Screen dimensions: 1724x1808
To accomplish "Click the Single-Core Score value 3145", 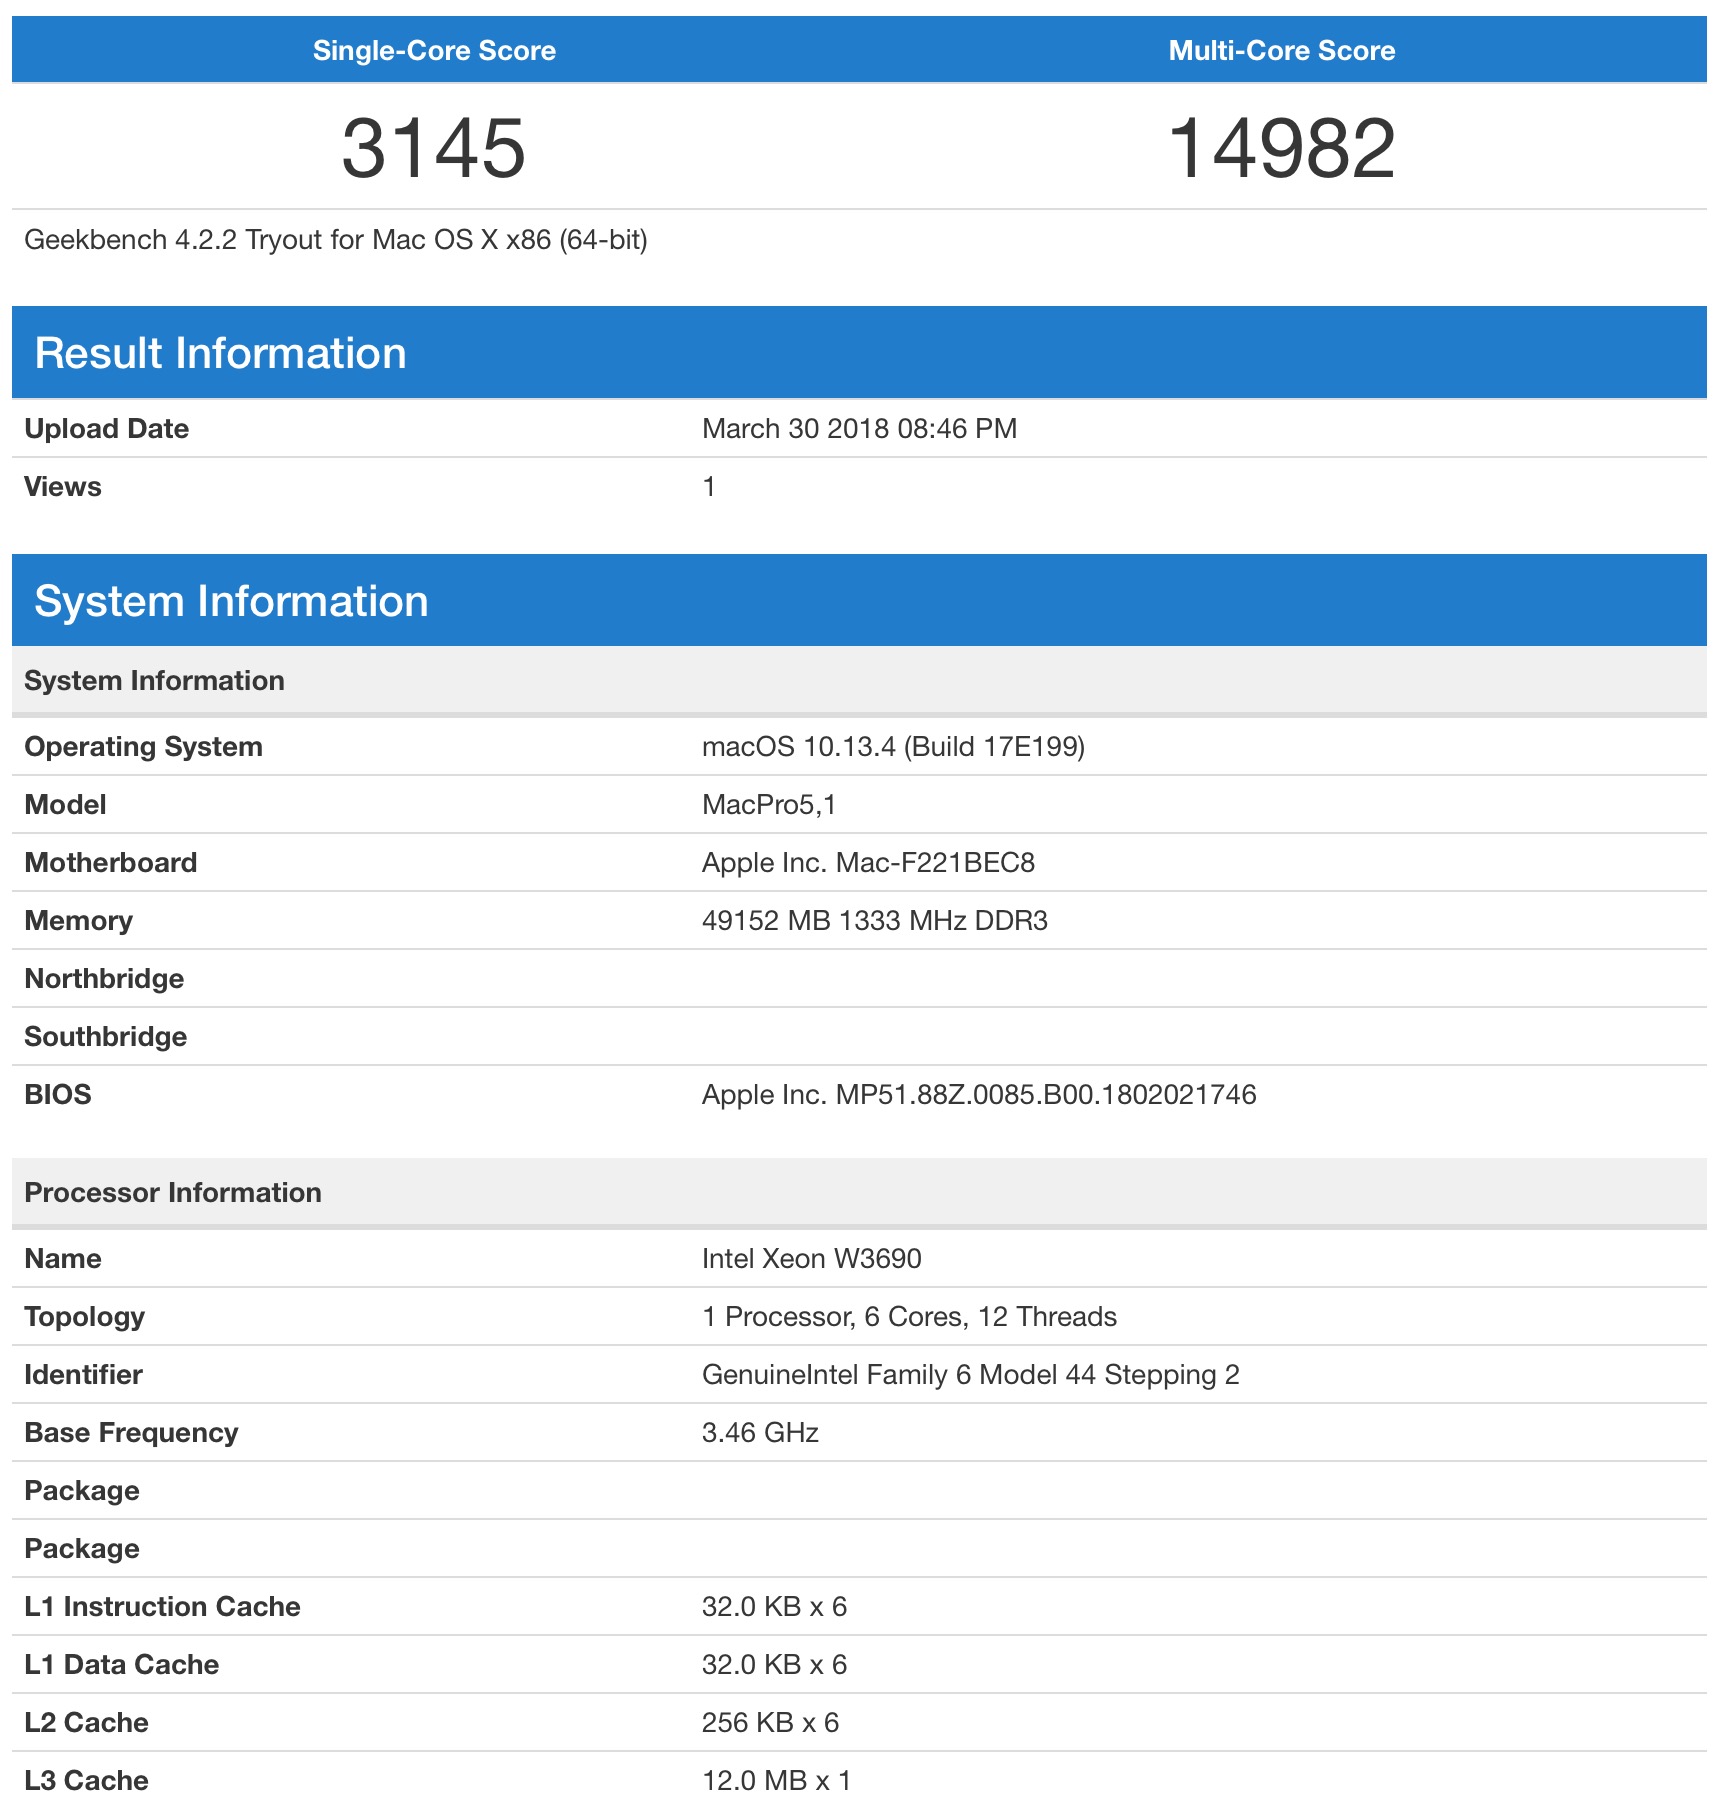I will tap(433, 148).
